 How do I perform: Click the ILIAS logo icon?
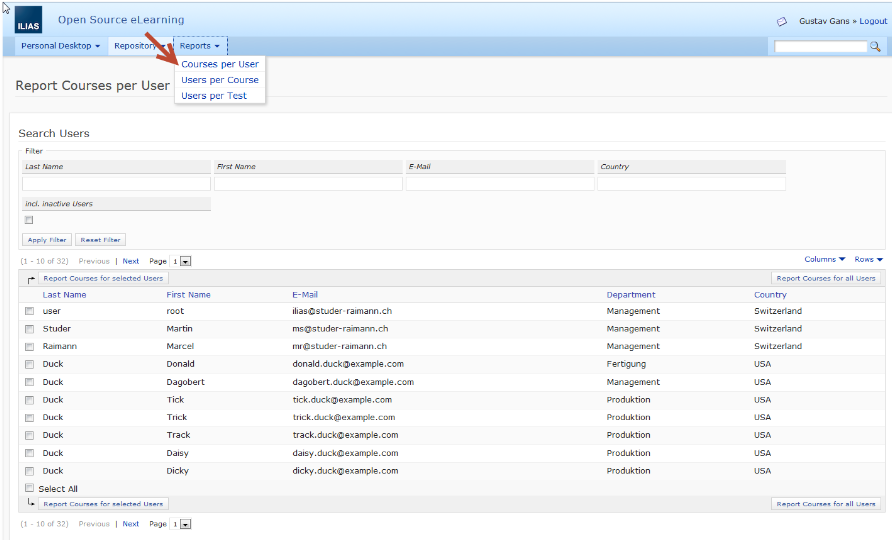(x=29, y=21)
